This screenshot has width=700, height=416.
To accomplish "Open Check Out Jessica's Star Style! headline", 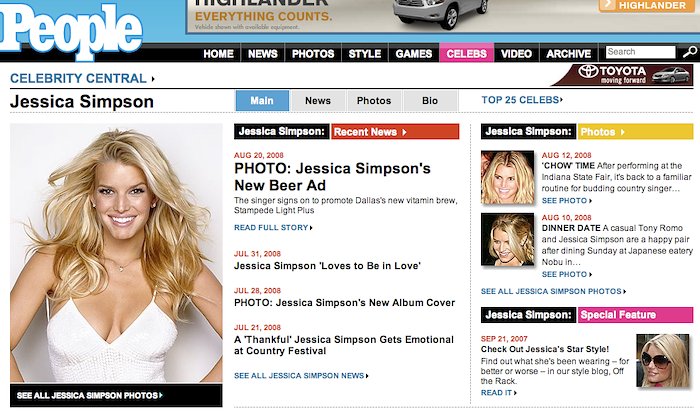I will click(545, 349).
